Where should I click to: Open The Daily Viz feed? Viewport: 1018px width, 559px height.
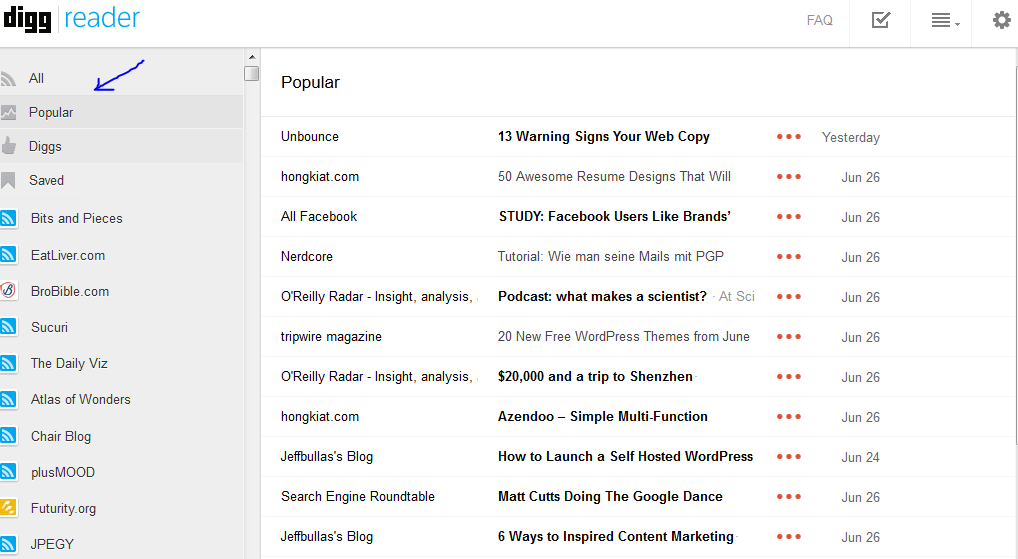point(69,364)
